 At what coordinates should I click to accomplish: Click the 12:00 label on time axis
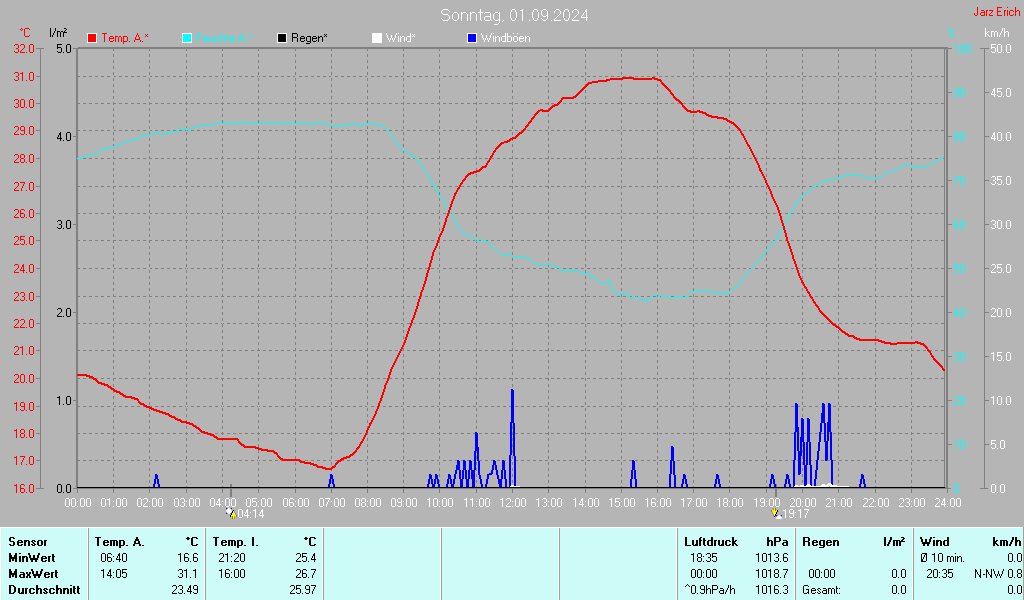[x=512, y=502]
